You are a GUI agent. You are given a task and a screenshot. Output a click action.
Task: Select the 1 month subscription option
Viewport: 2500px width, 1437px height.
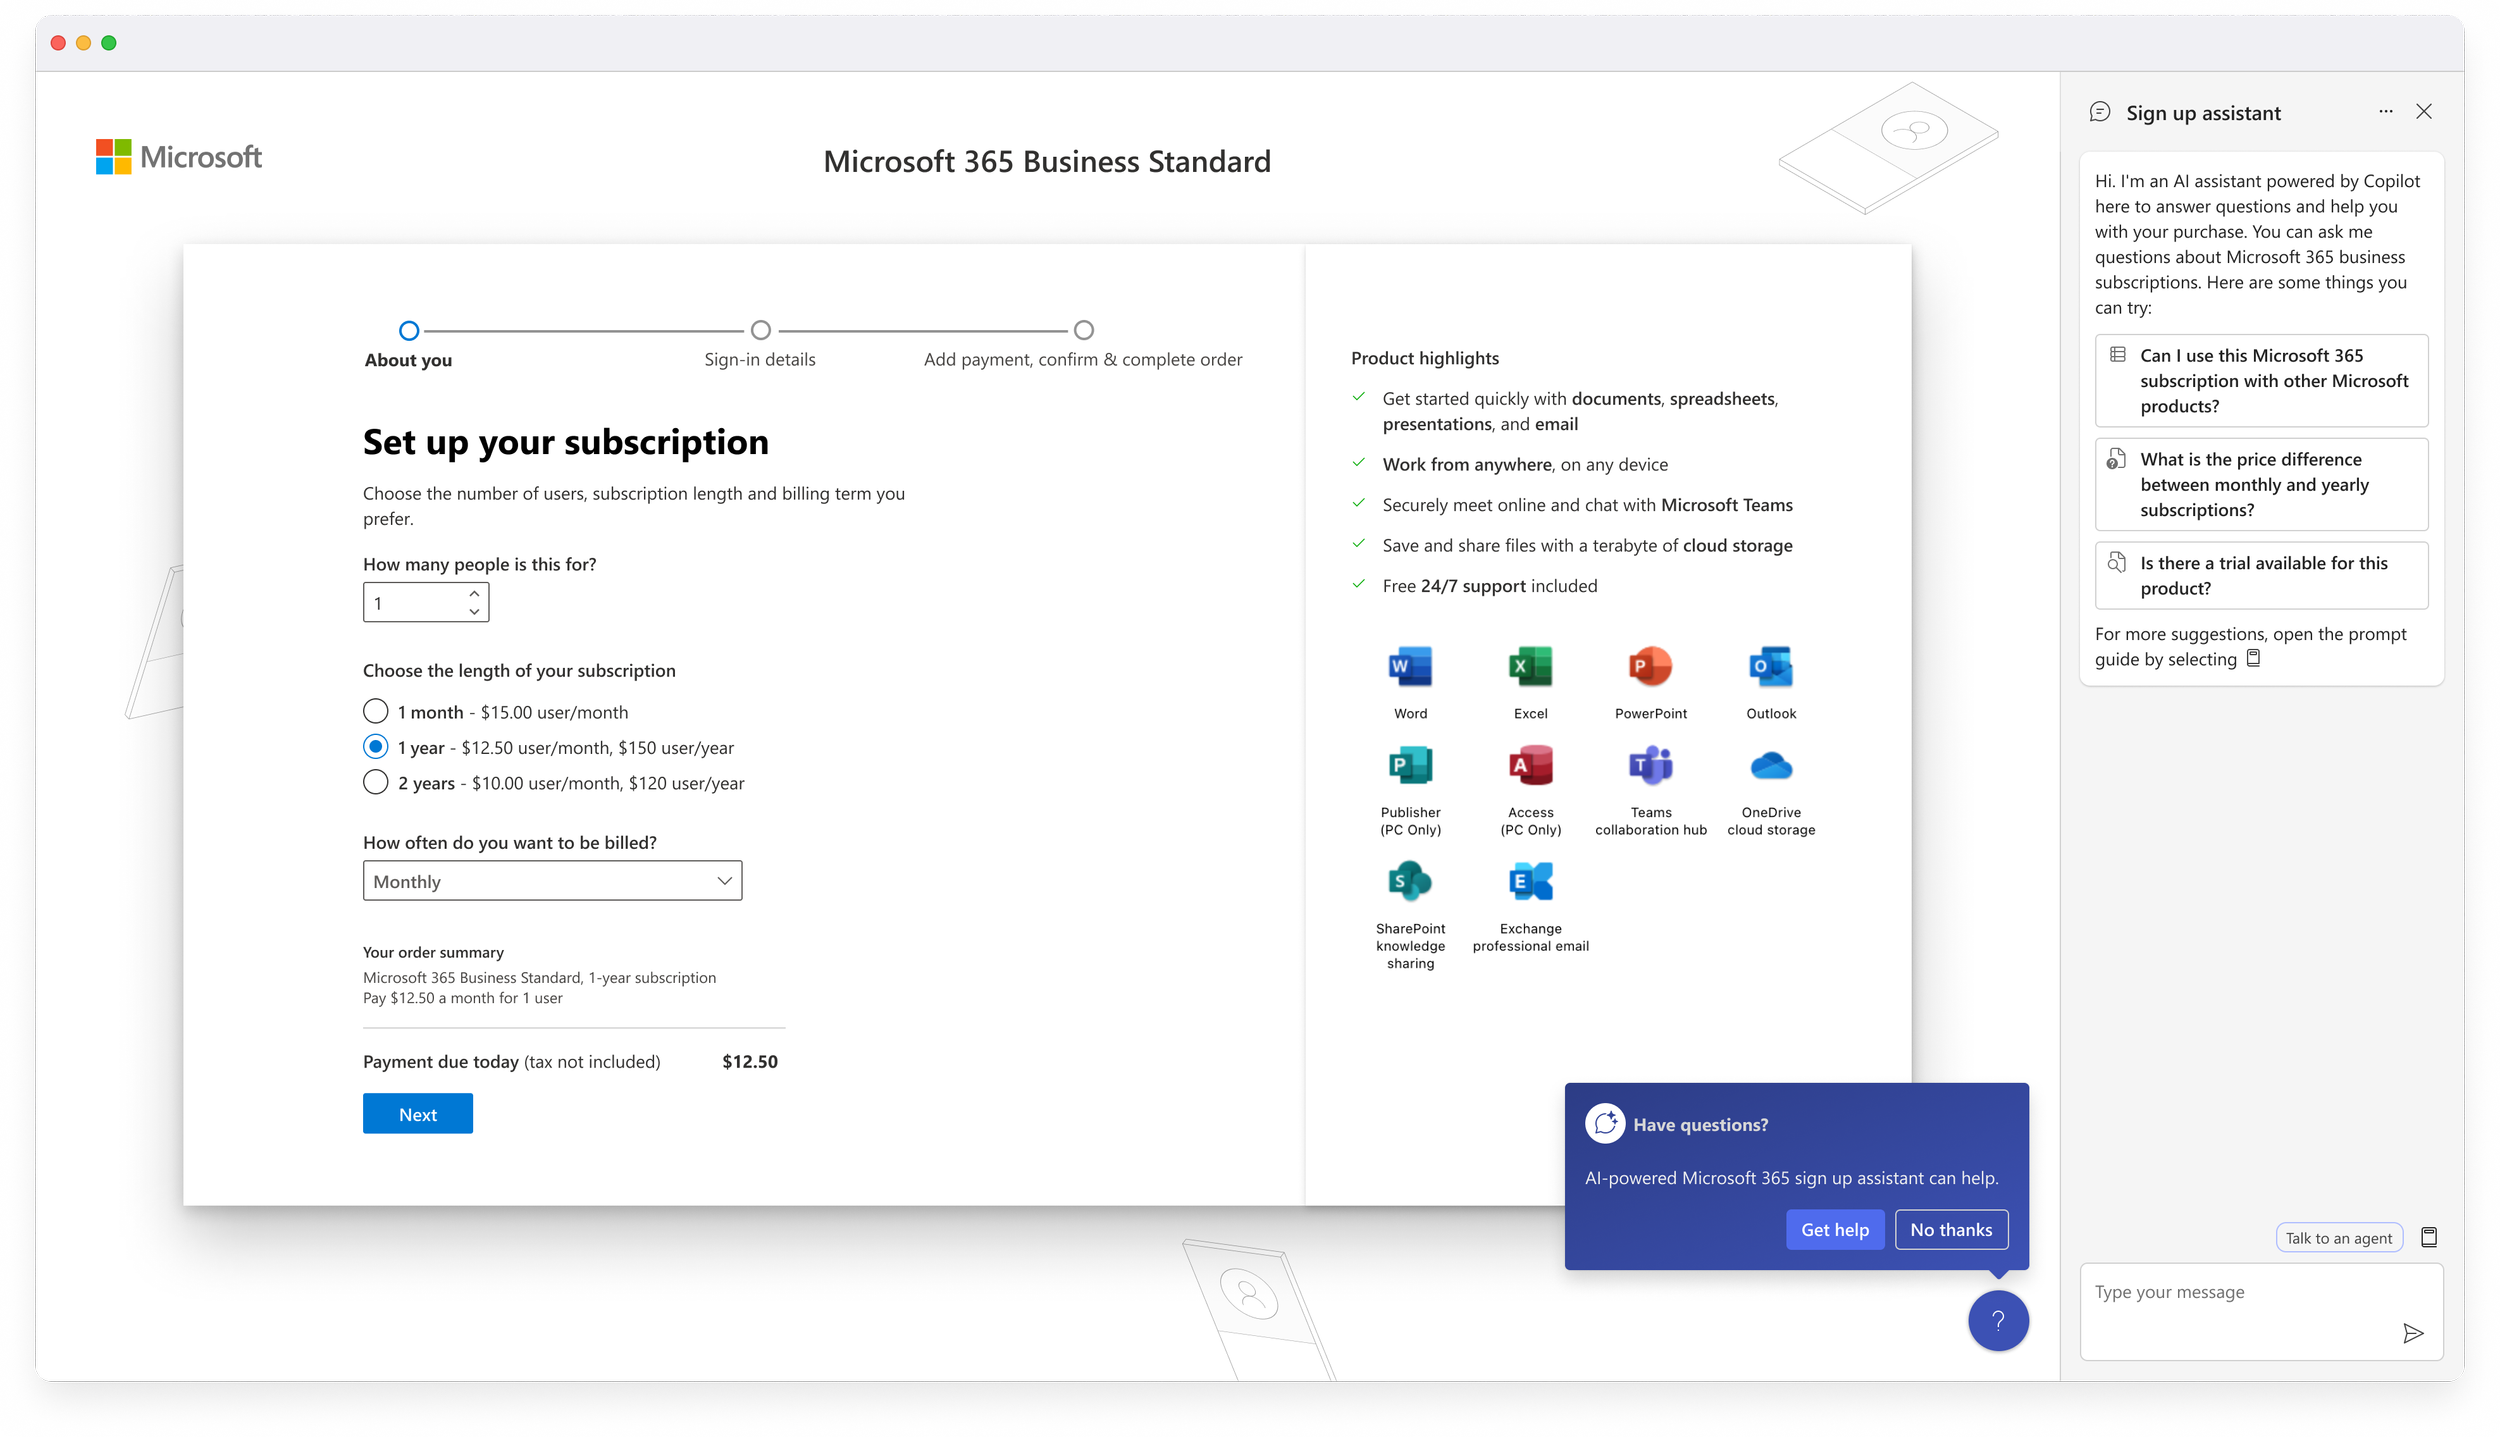[x=376, y=711]
